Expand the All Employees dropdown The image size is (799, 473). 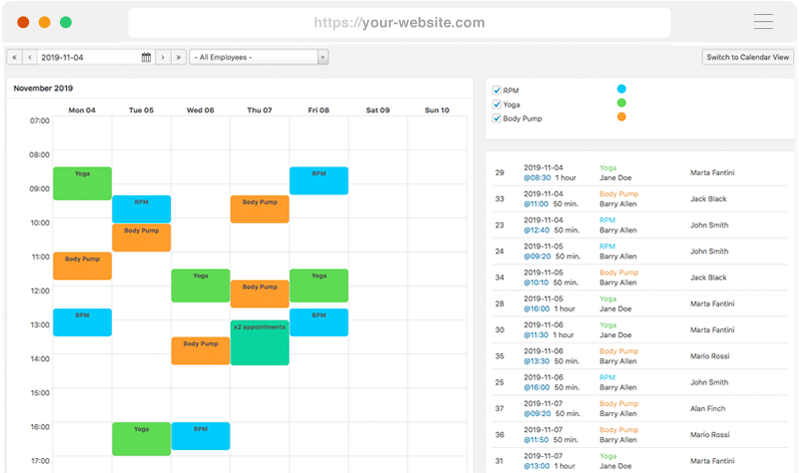pos(259,57)
